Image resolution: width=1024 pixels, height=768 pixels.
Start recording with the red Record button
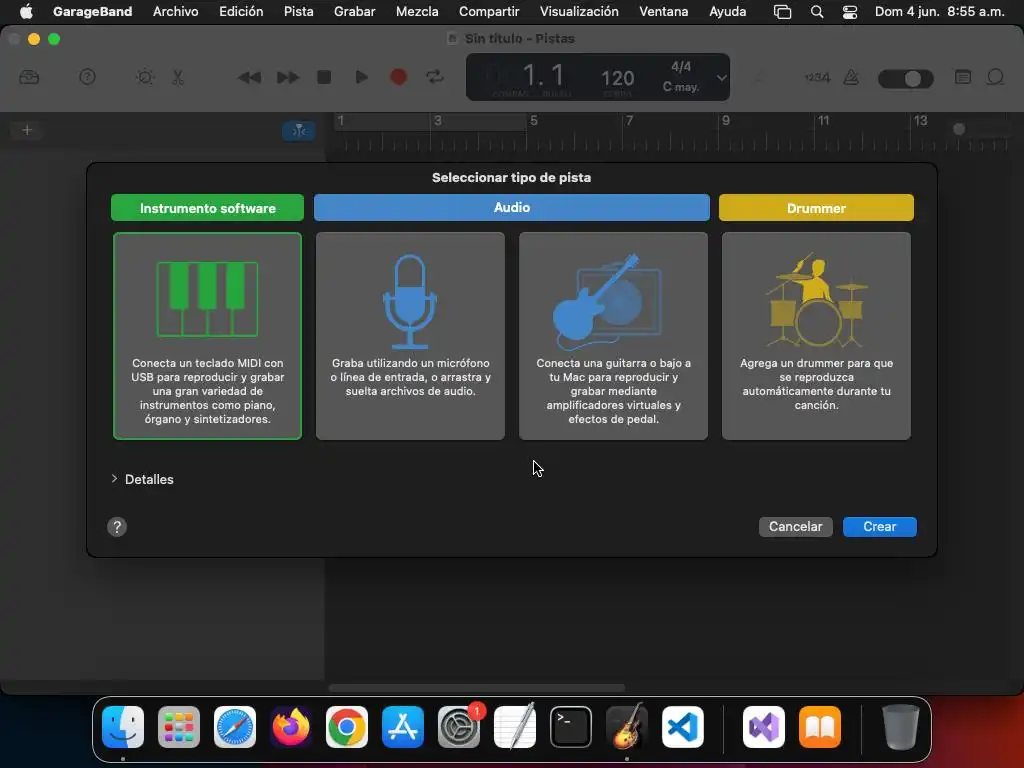(398, 77)
